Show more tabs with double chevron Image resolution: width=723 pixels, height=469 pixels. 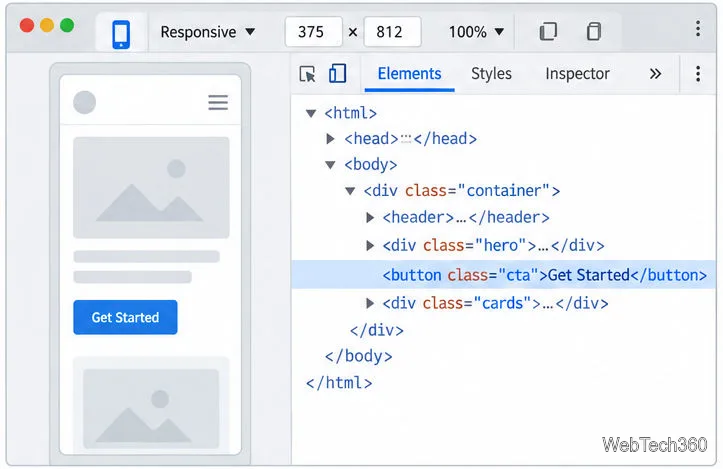(x=655, y=74)
